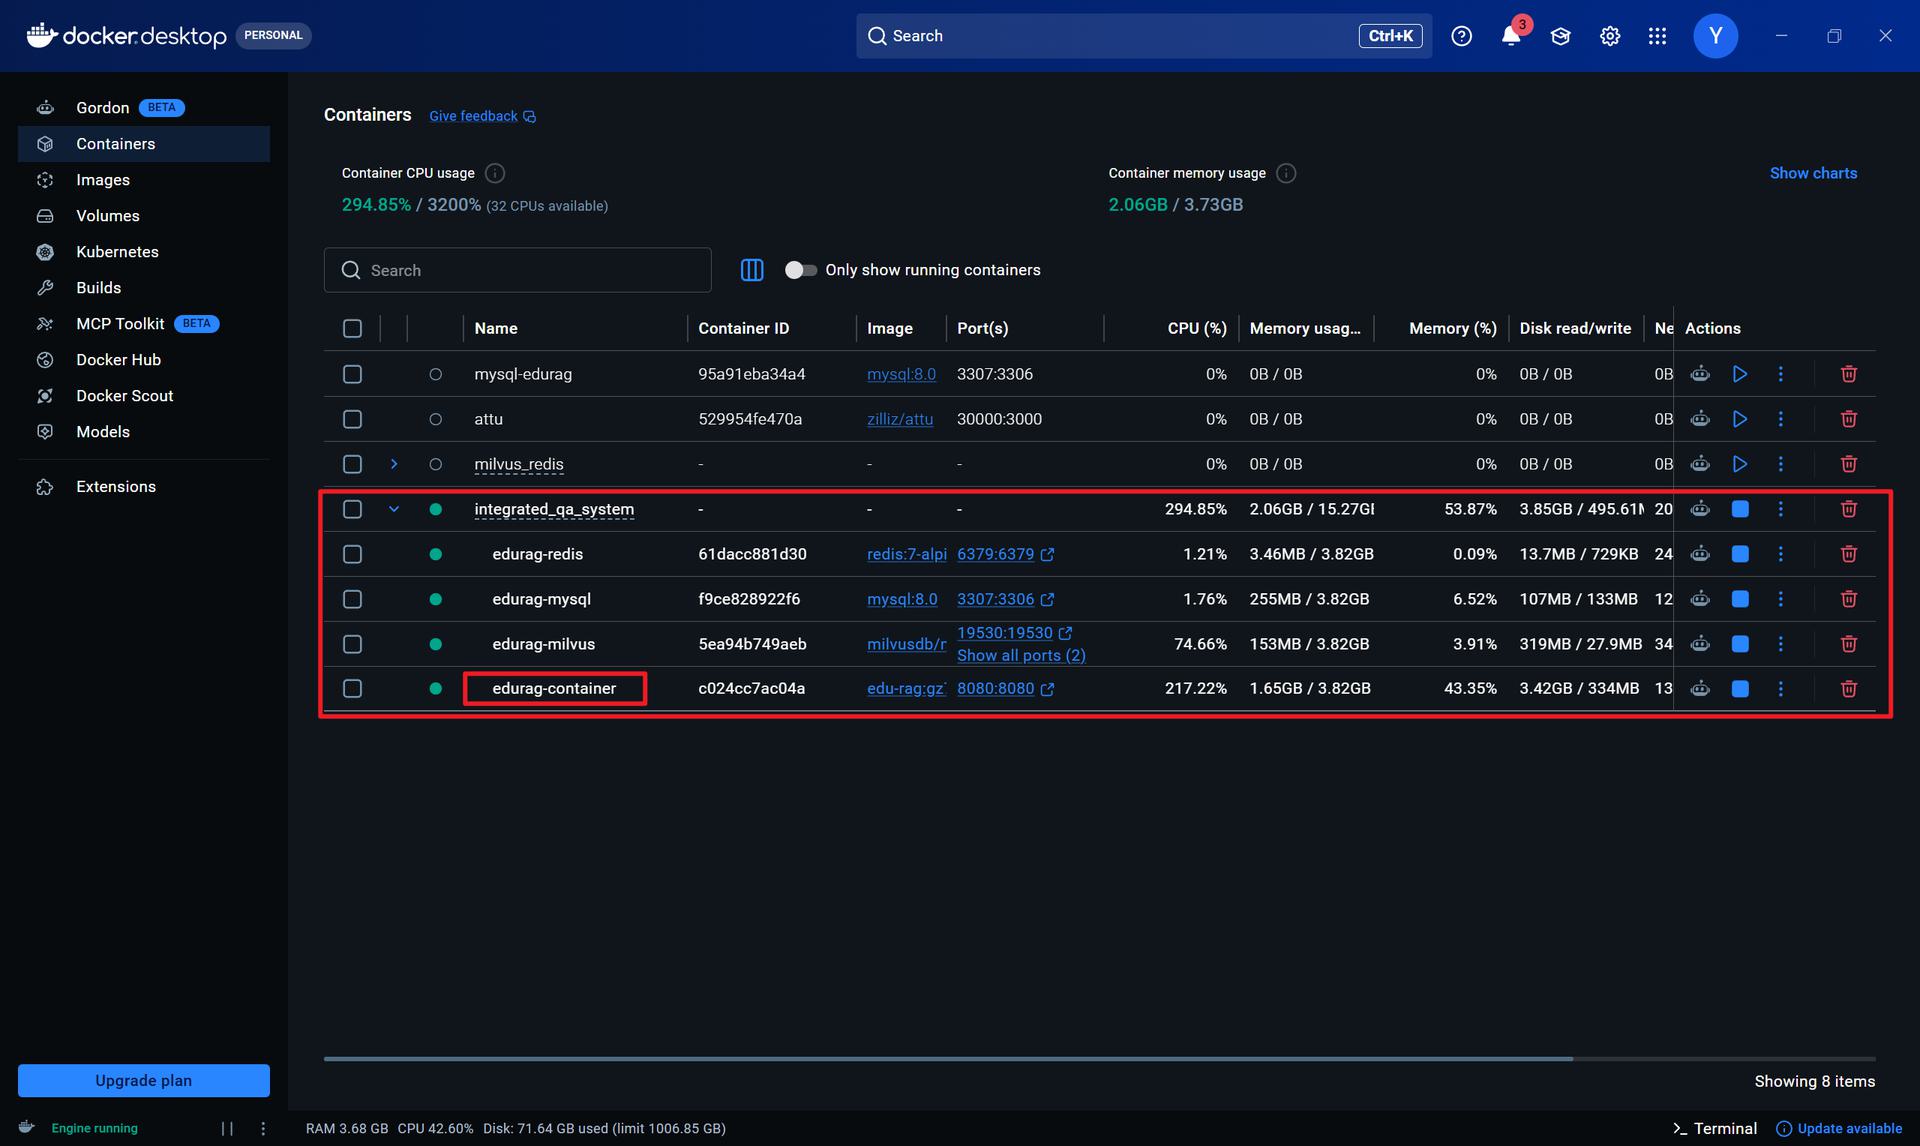Expand the milvus_redis stack

coord(394,464)
